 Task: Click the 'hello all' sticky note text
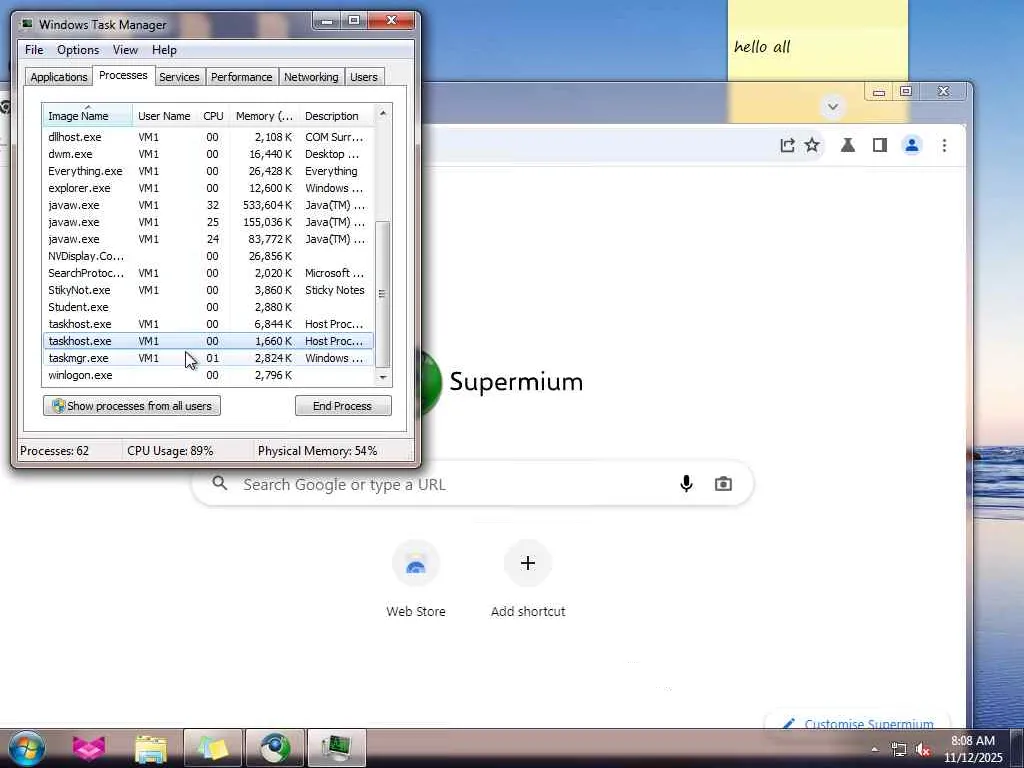(x=762, y=46)
